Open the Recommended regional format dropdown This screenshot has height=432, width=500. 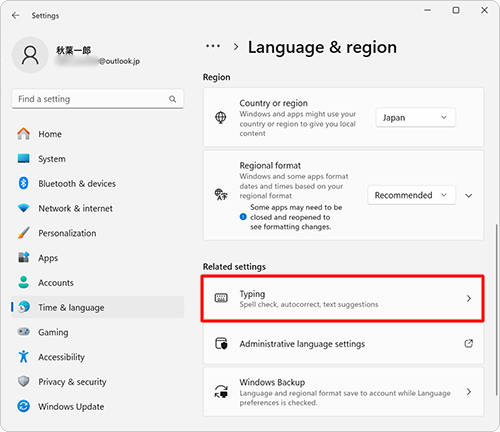coord(411,195)
